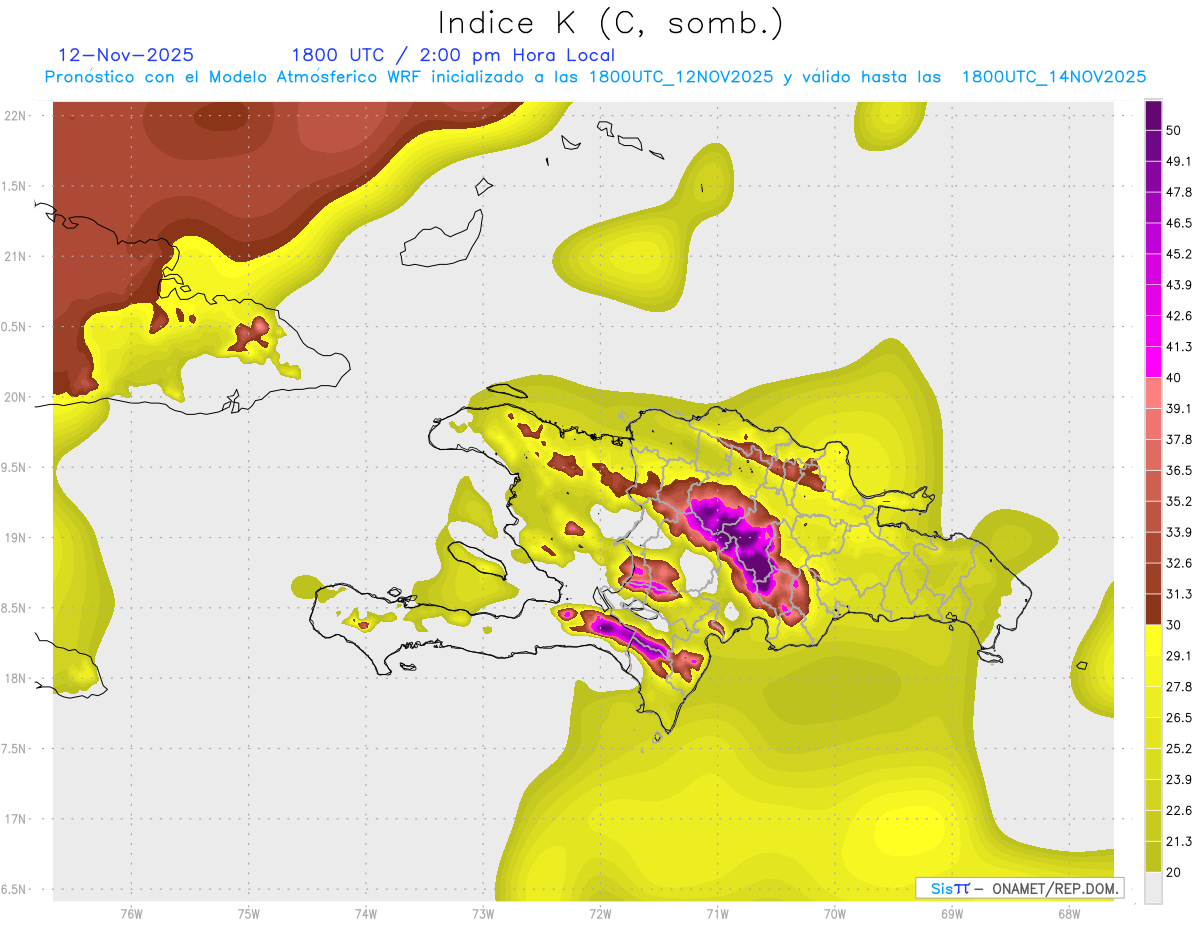Image resolution: width=1200 pixels, height=927 pixels.
Task: Click the dark brown 30 legend band
Action: point(1153,609)
